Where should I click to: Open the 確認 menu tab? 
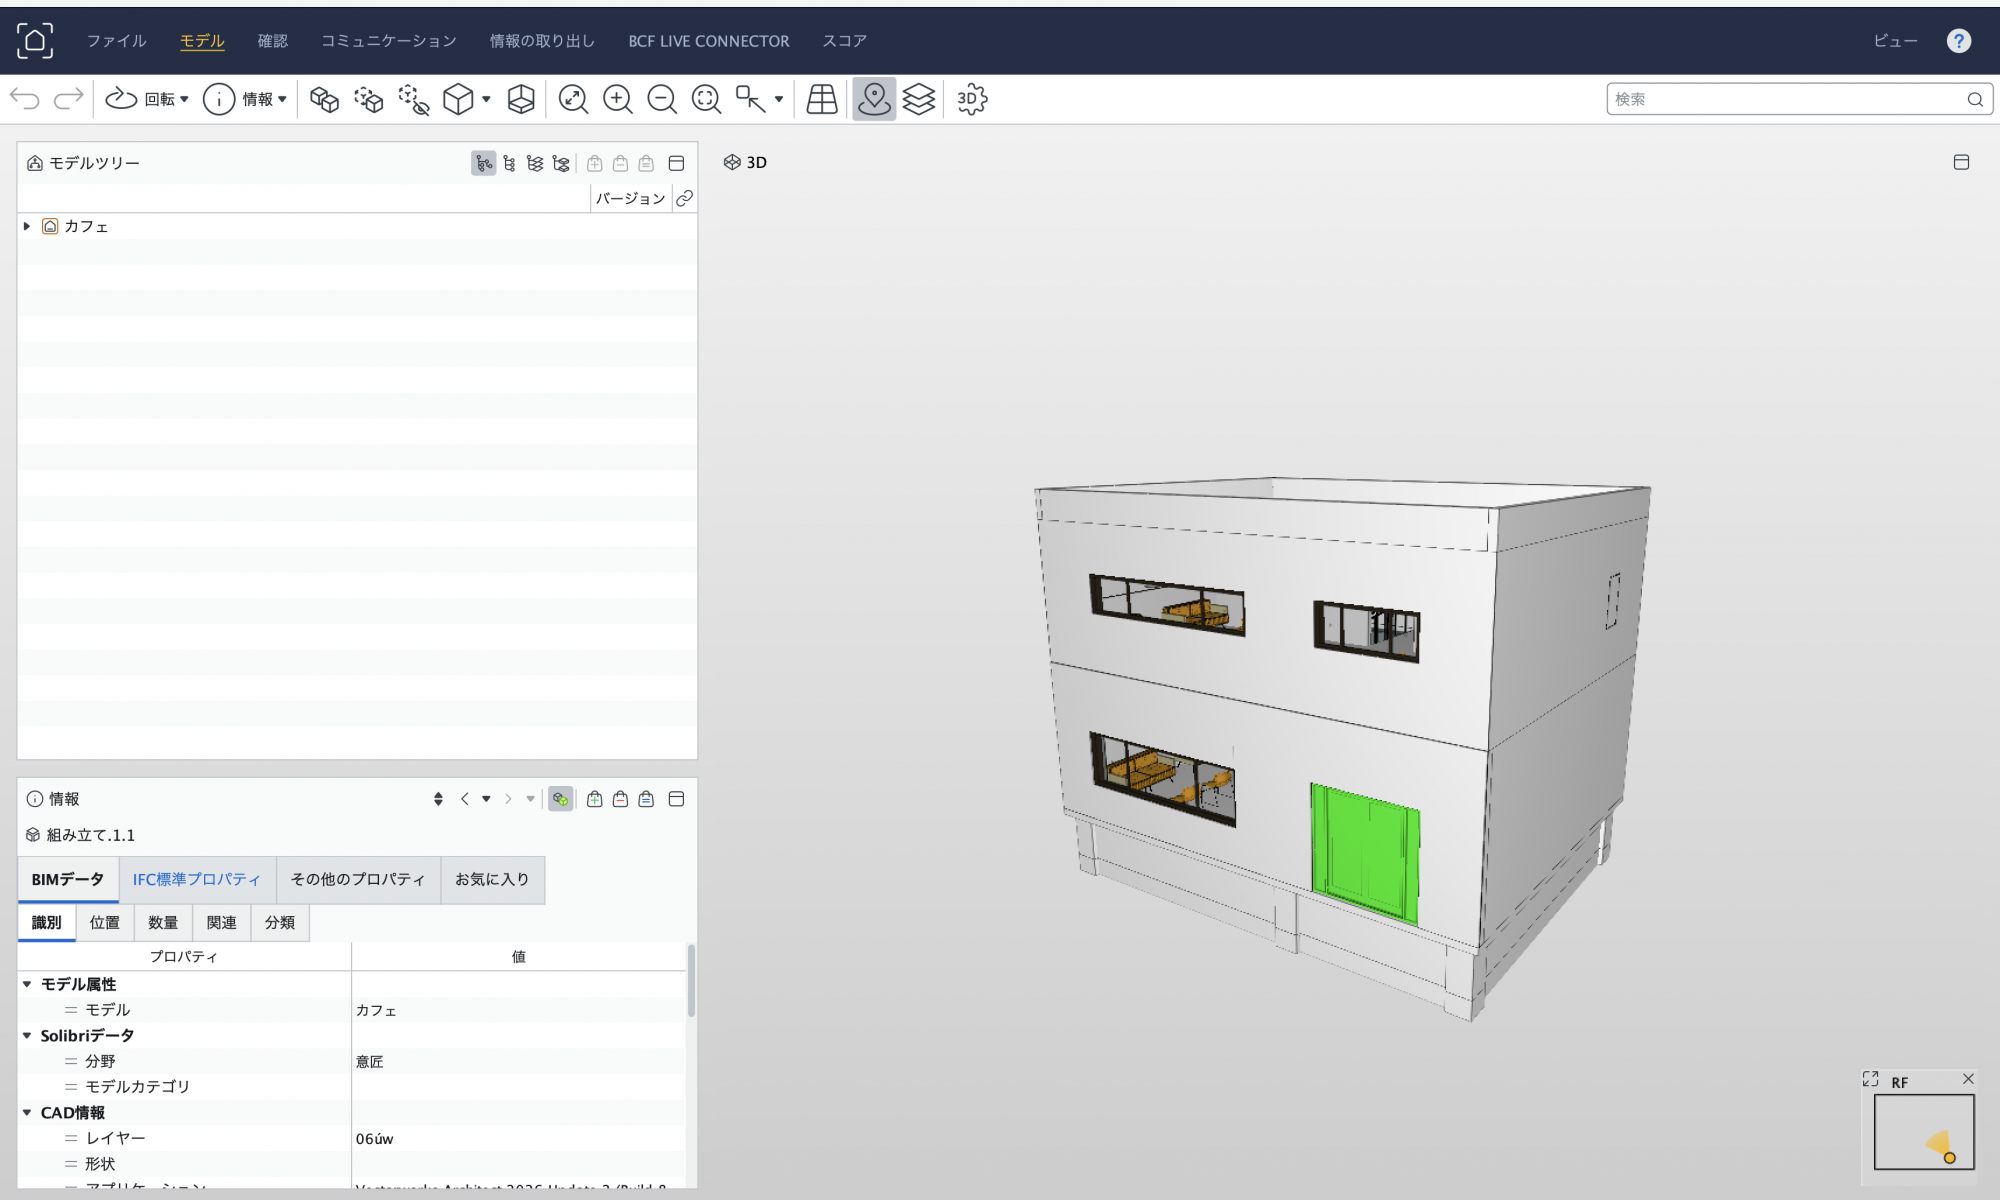(272, 41)
